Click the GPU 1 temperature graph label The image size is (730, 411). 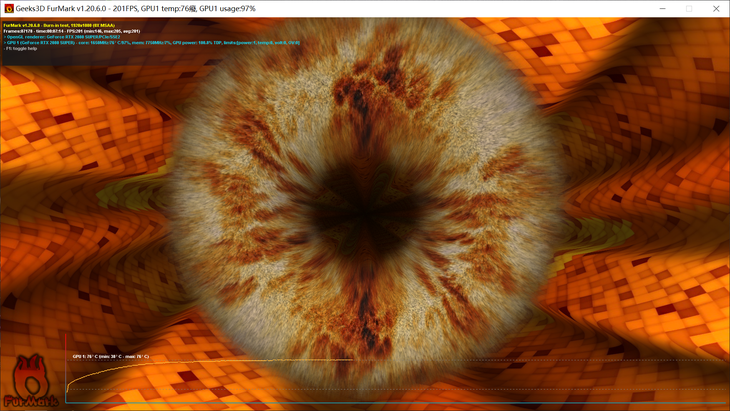(110, 356)
